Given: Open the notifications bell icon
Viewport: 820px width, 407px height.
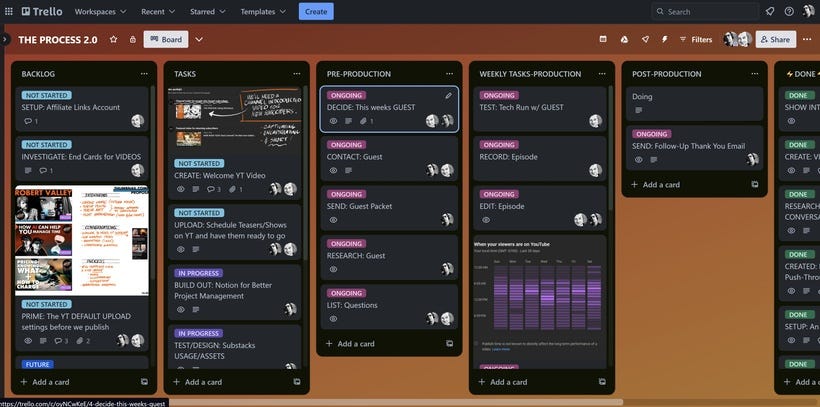Looking at the screenshot, I should tap(770, 11).
